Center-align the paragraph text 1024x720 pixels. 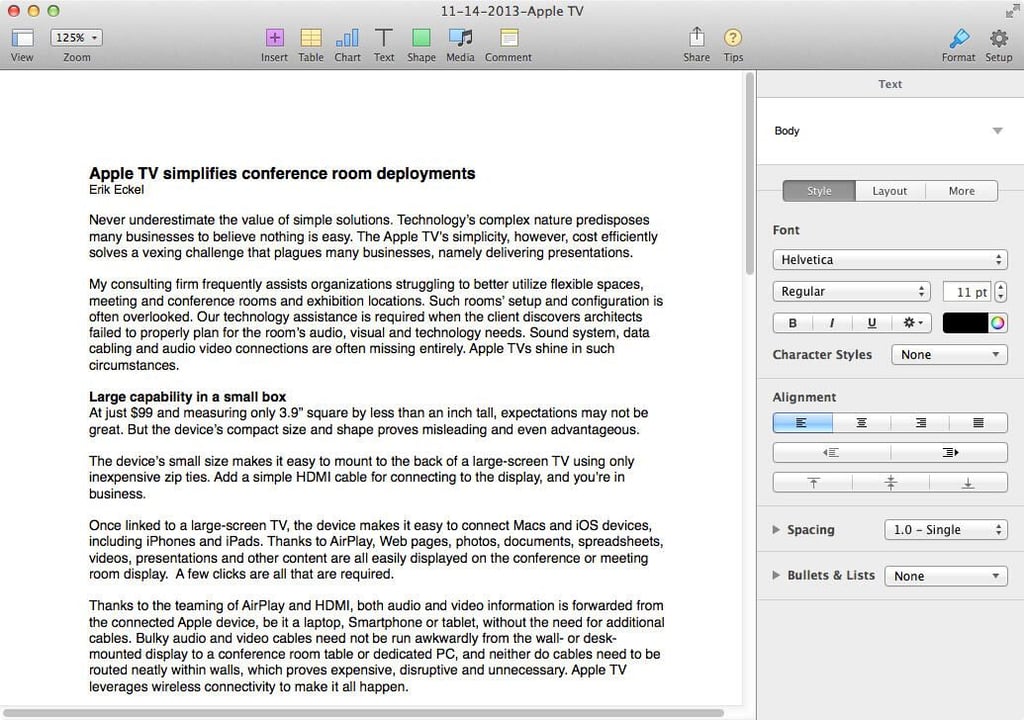(861, 423)
